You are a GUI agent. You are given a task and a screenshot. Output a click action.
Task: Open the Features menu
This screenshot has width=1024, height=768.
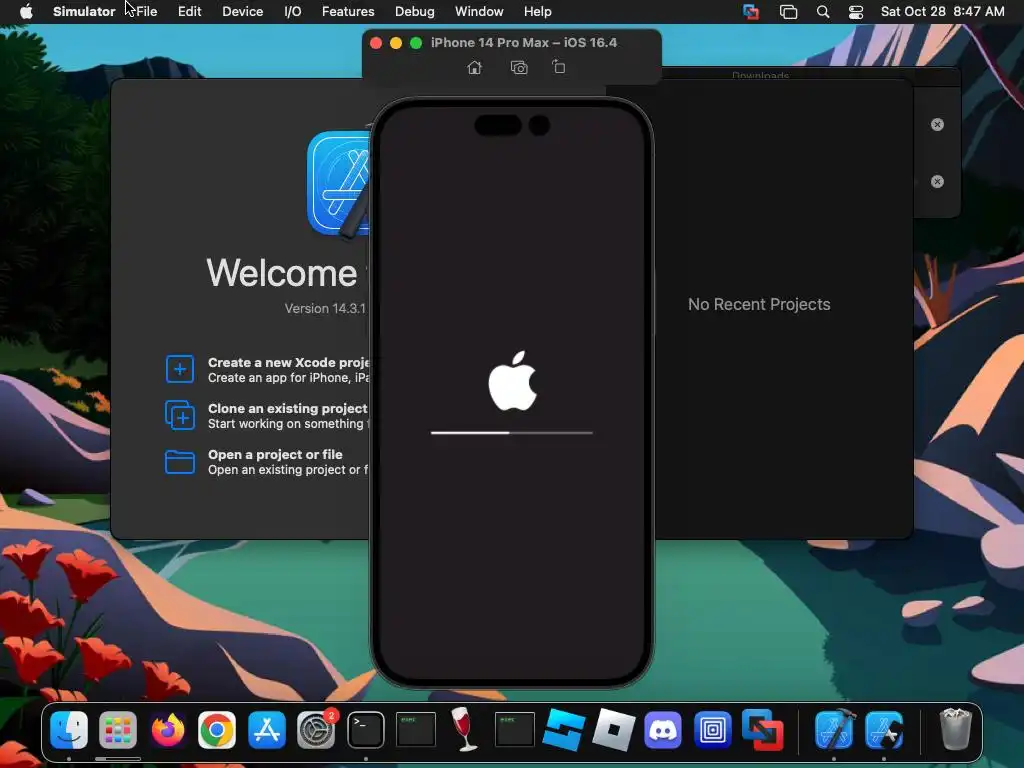pyautogui.click(x=348, y=12)
